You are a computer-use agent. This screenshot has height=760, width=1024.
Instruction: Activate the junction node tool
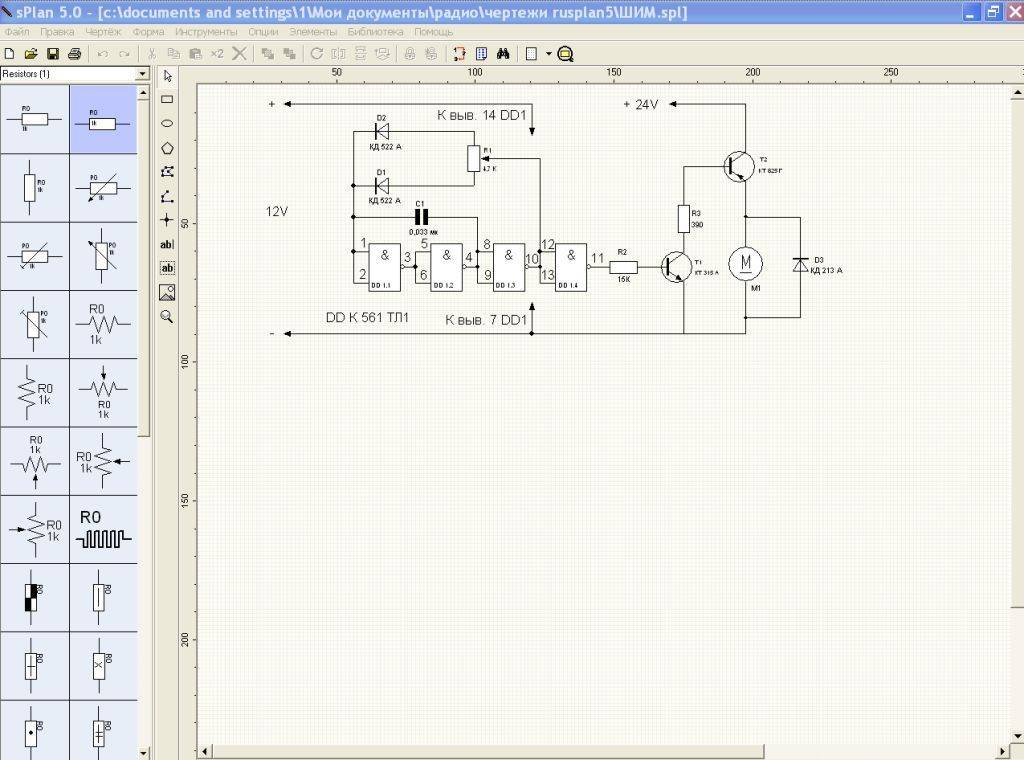pyautogui.click(x=167, y=220)
